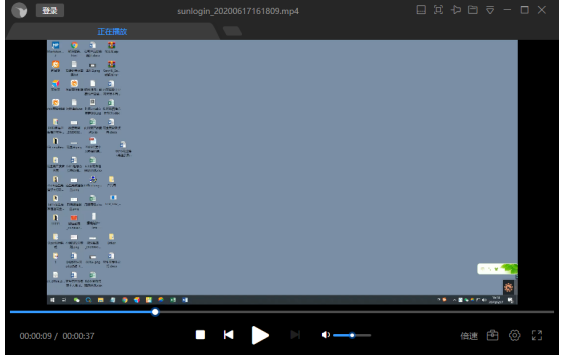569x364 pixels.
Task: Switch to mini player mode icon
Action: click(421, 10)
